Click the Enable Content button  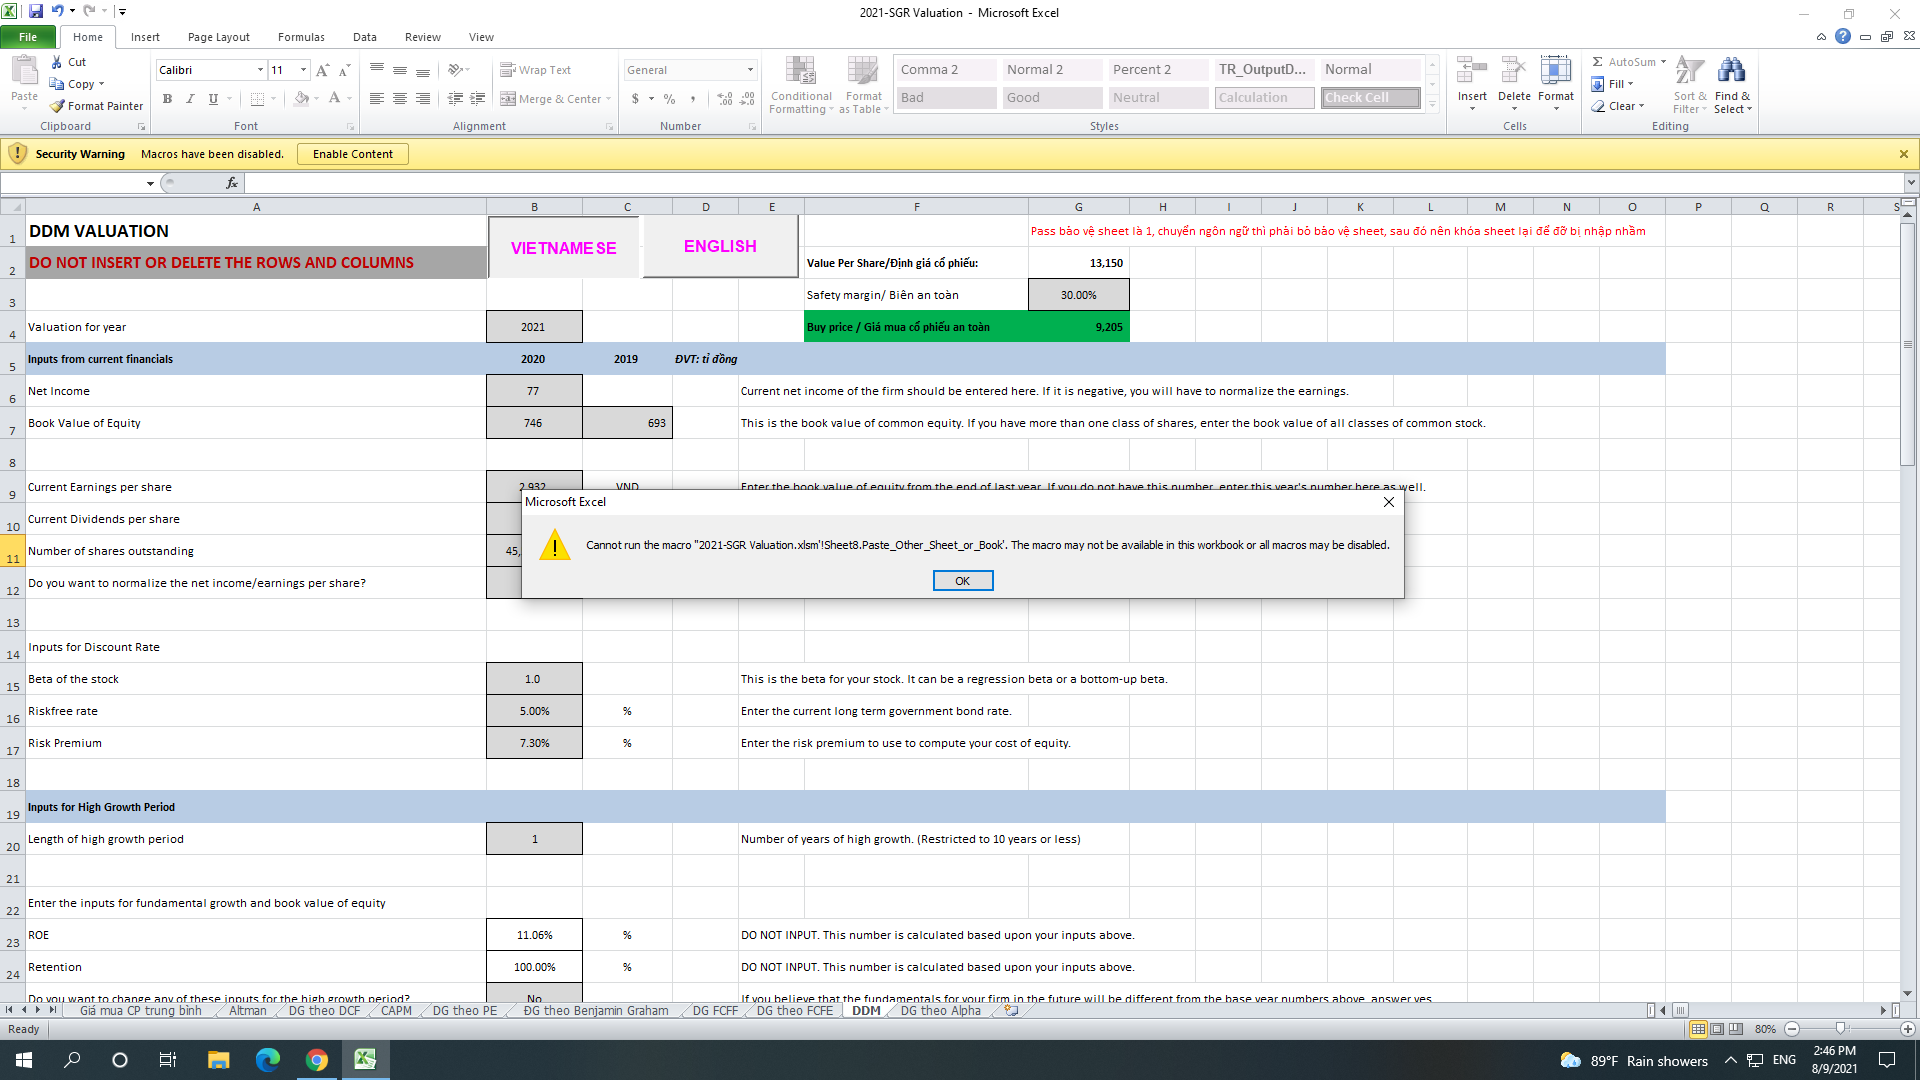pyautogui.click(x=352, y=154)
